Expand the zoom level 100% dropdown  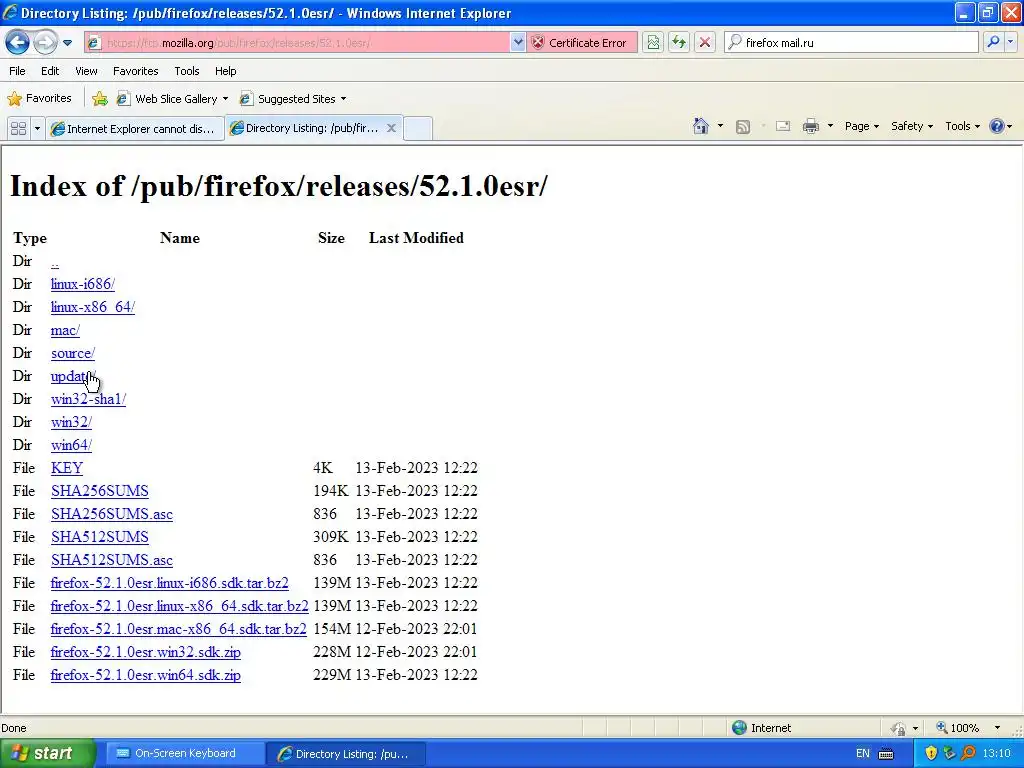997,728
